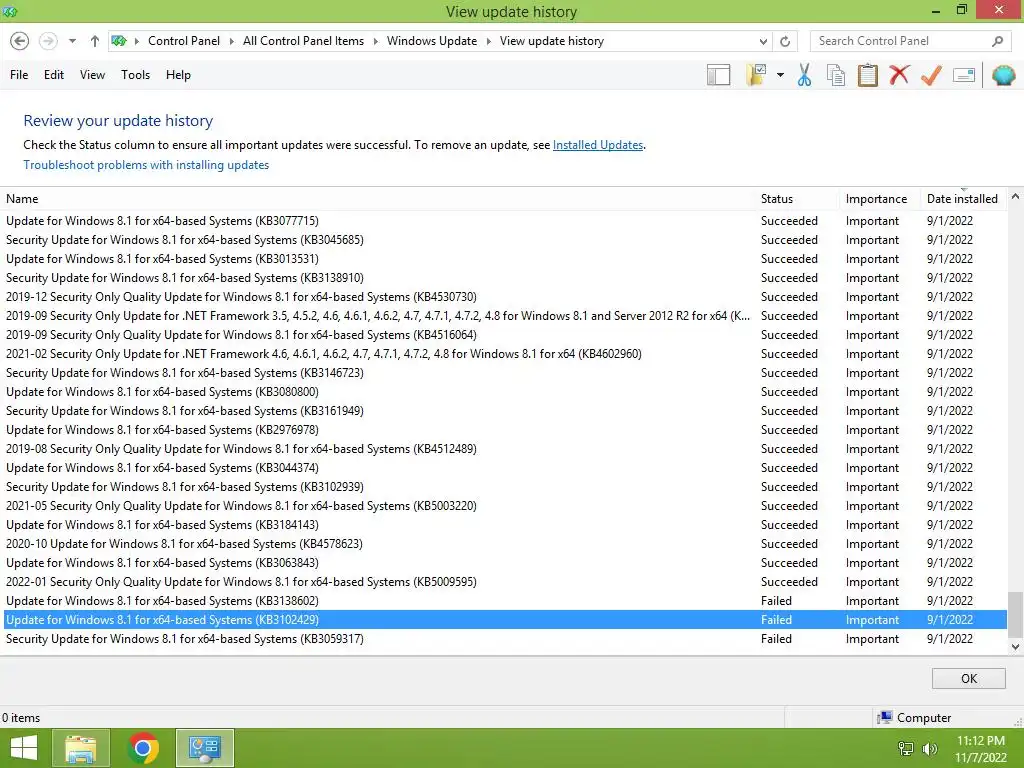The height and width of the screenshot is (768, 1024).
Task: Expand arrow after Windows Update breadcrumb
Action: pos(488,41)
